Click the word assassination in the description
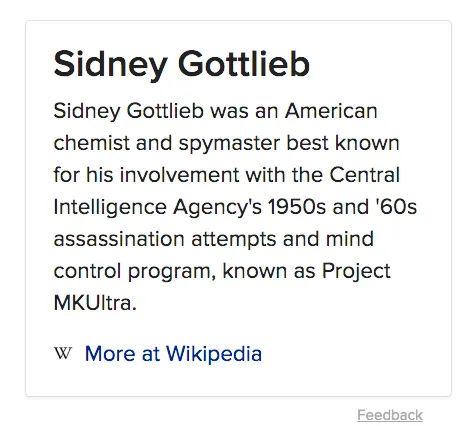466x426 pixels. coord(119,239)
